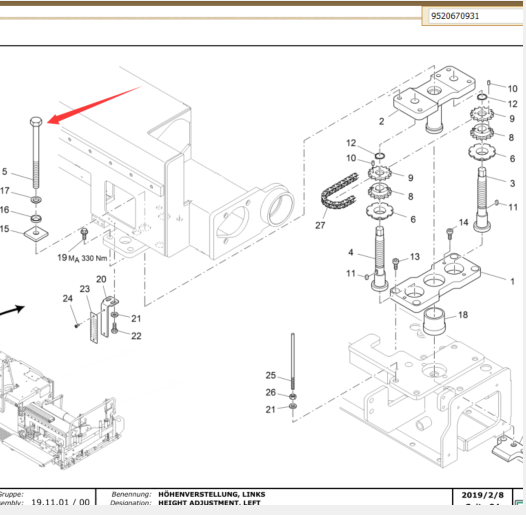Click the cylindrical bushing drawing for part 18
Screen dimensions: 526x515
pos(434,322)
